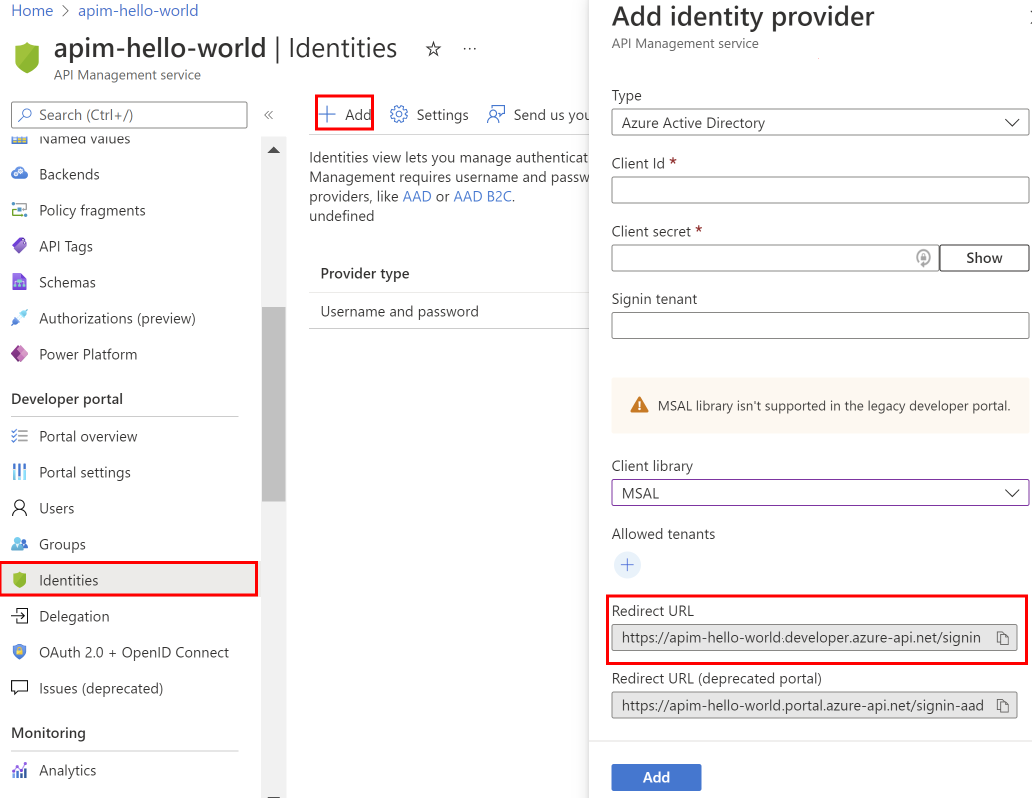Go to Portal settings menu item
The width and height of the screenshot is (1032, 798).
(85, 472)
